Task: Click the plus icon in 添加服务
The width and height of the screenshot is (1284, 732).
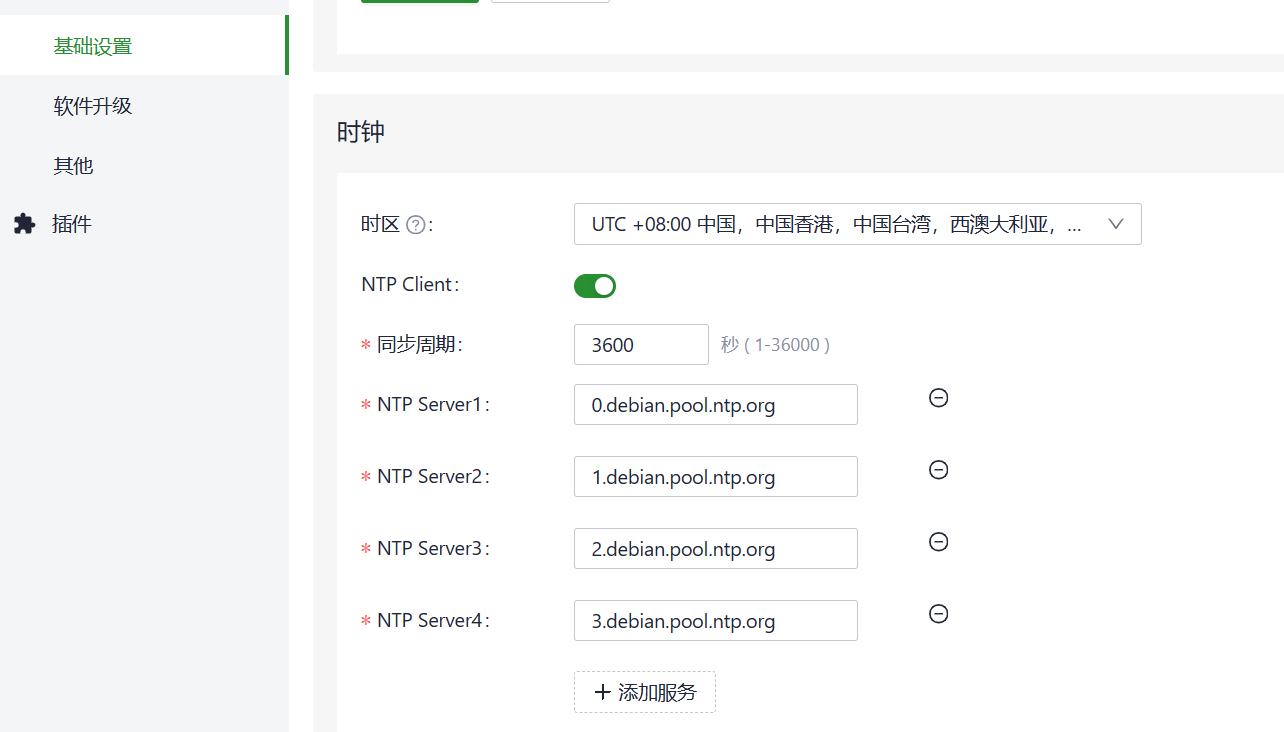Action: (x=602, y=692)
